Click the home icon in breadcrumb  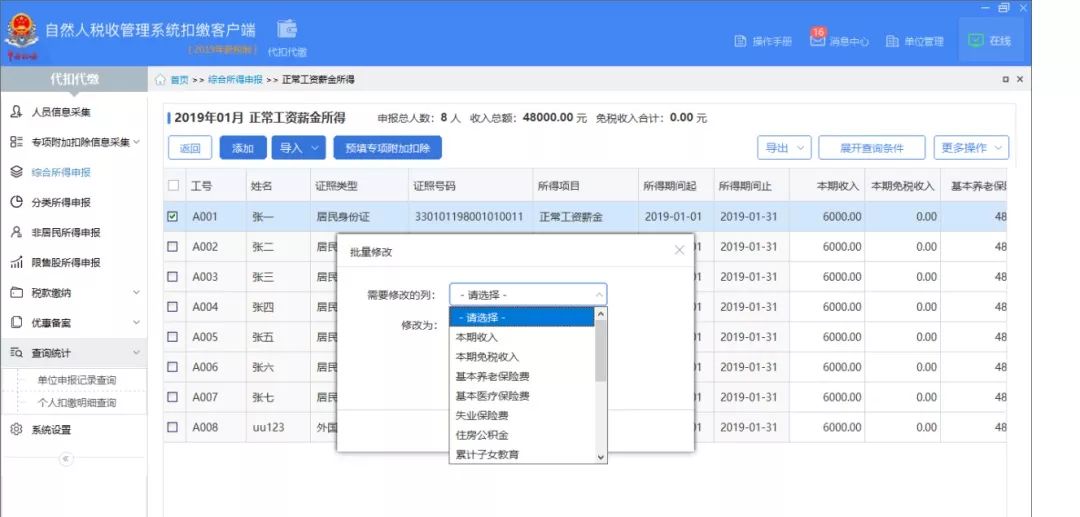[160, 79]
